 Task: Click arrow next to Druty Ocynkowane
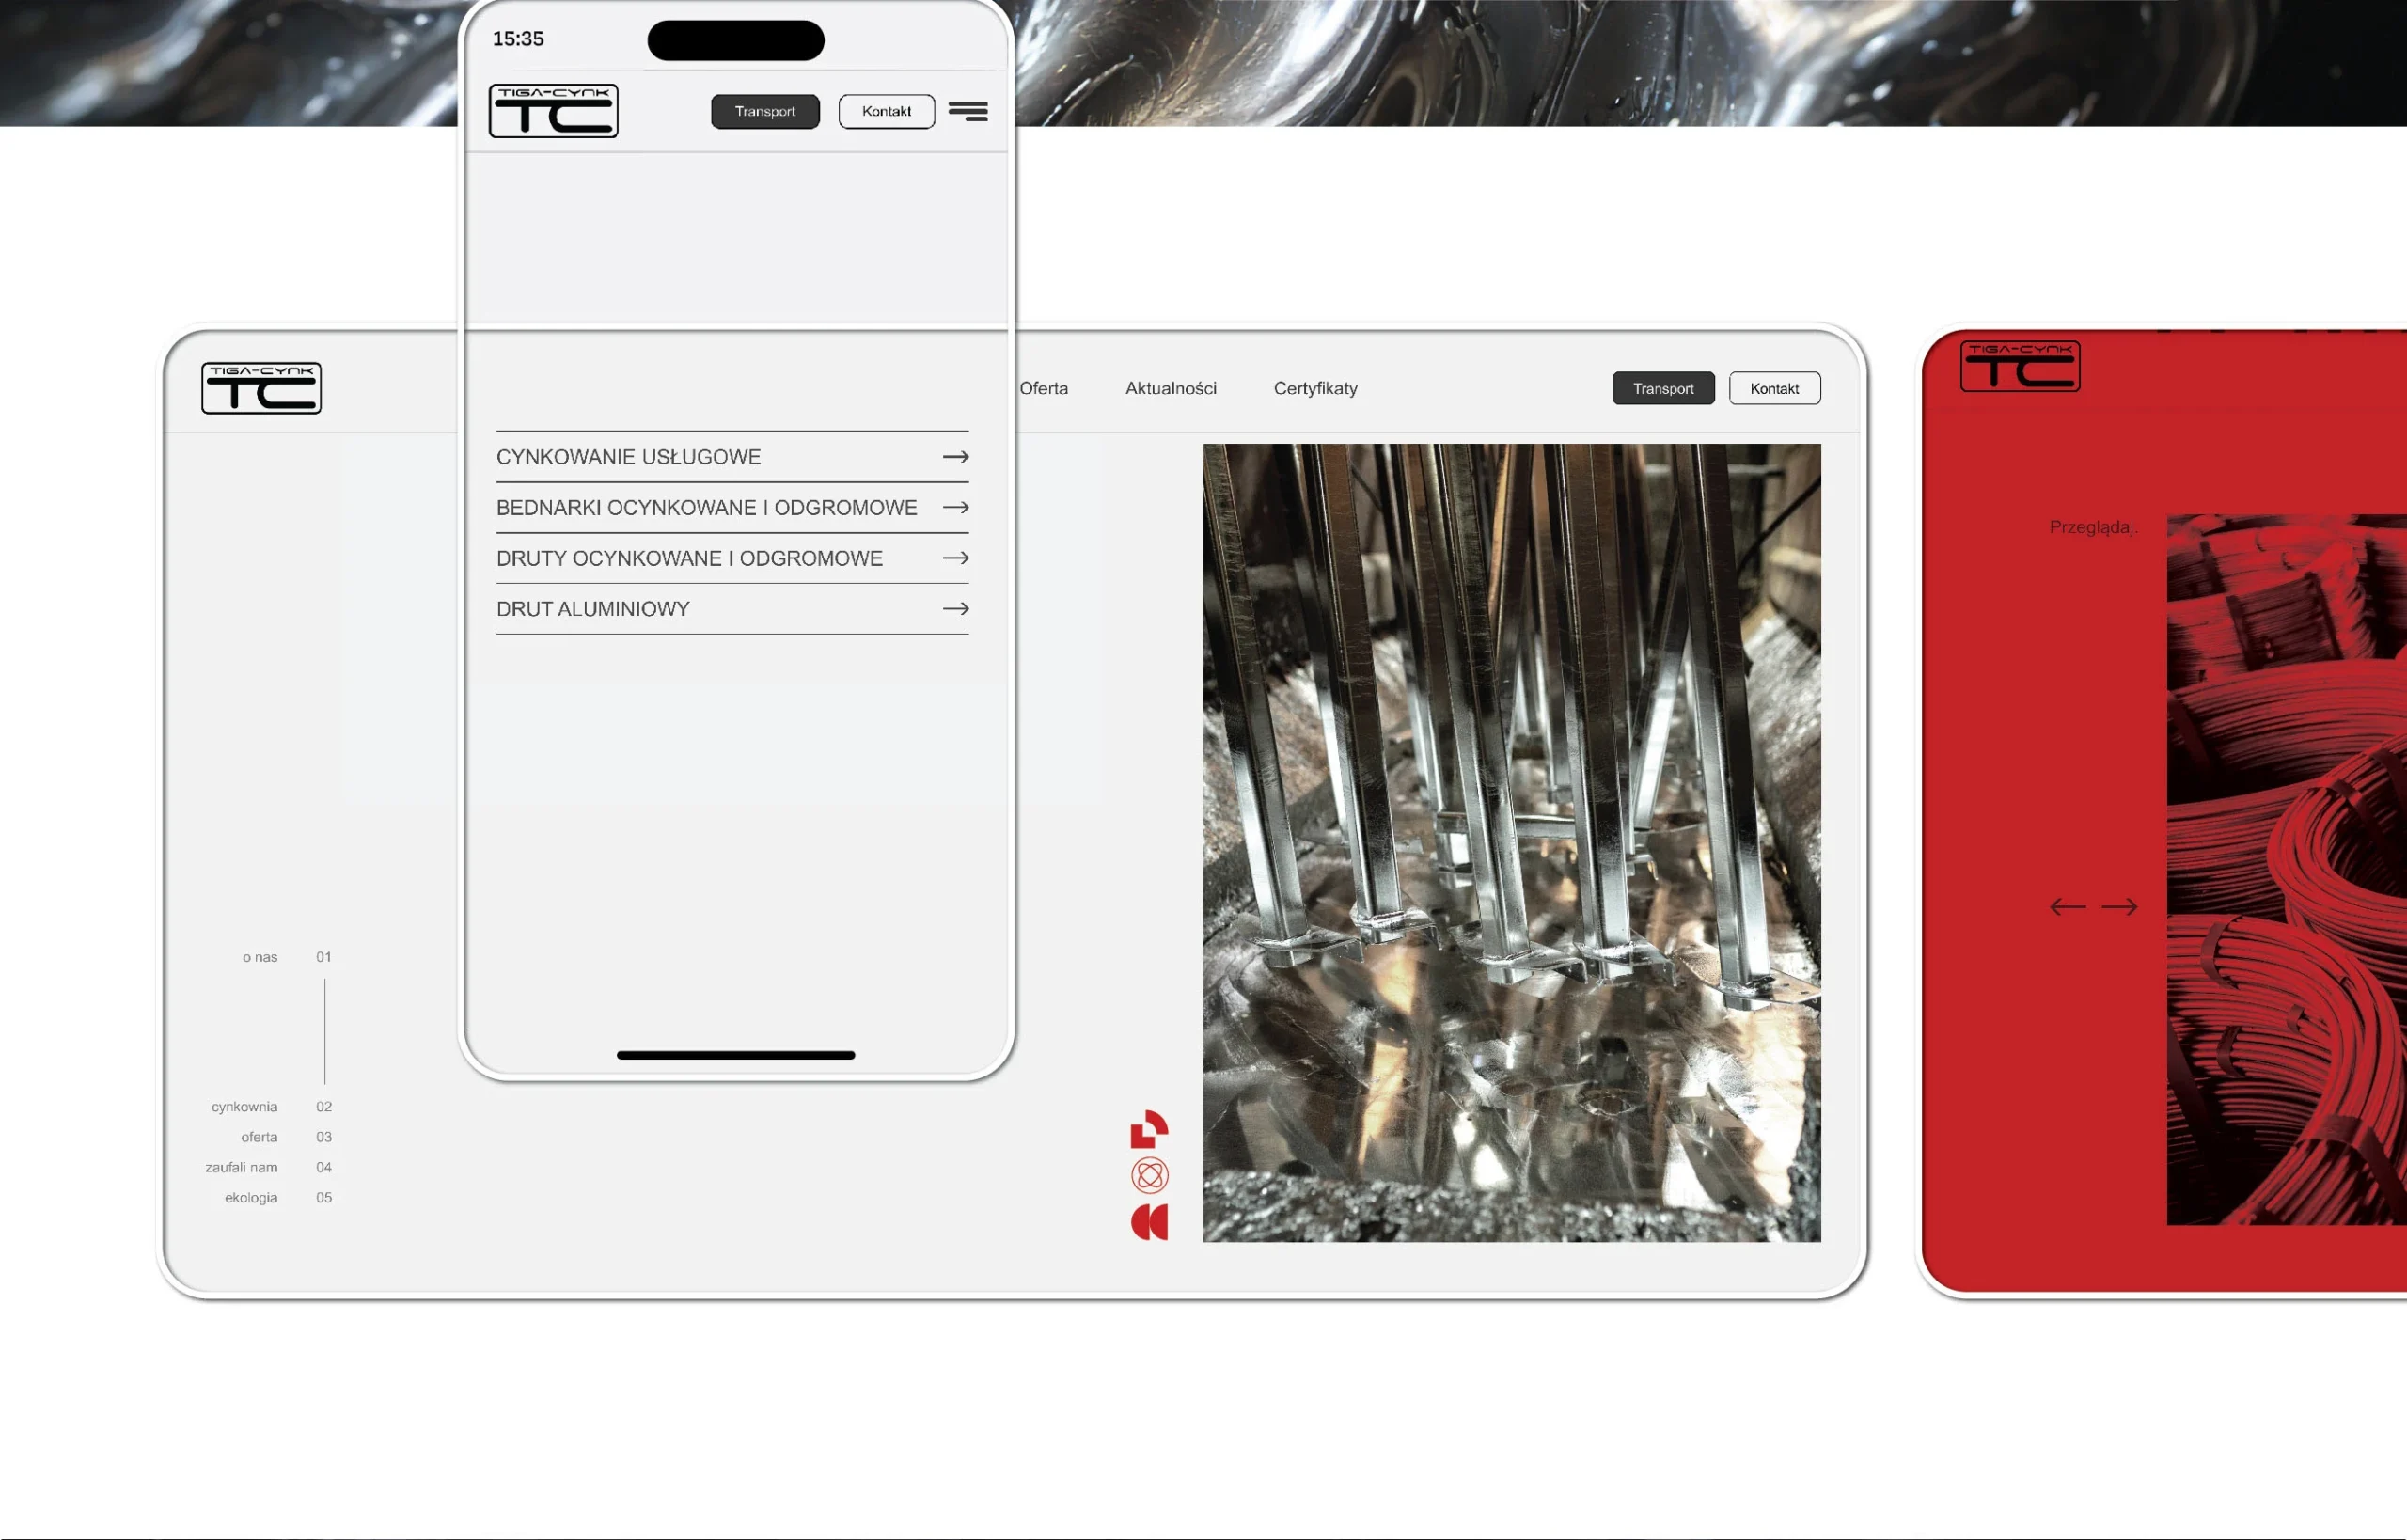click(x=955, y=558)
